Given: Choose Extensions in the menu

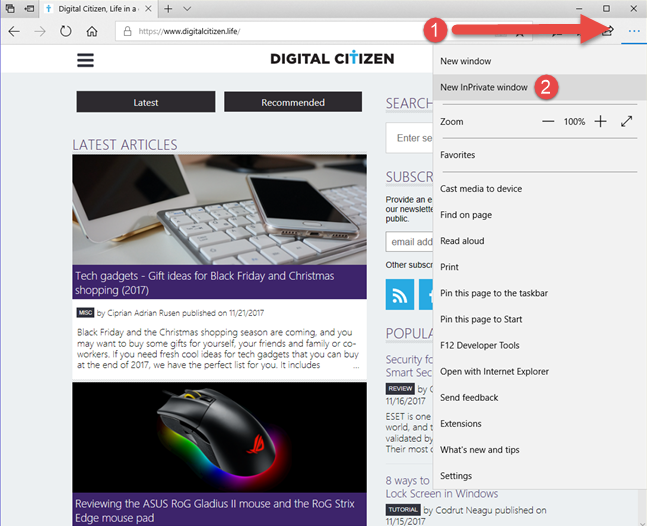Looking at the screenshot, I should [x=461, y=424].
